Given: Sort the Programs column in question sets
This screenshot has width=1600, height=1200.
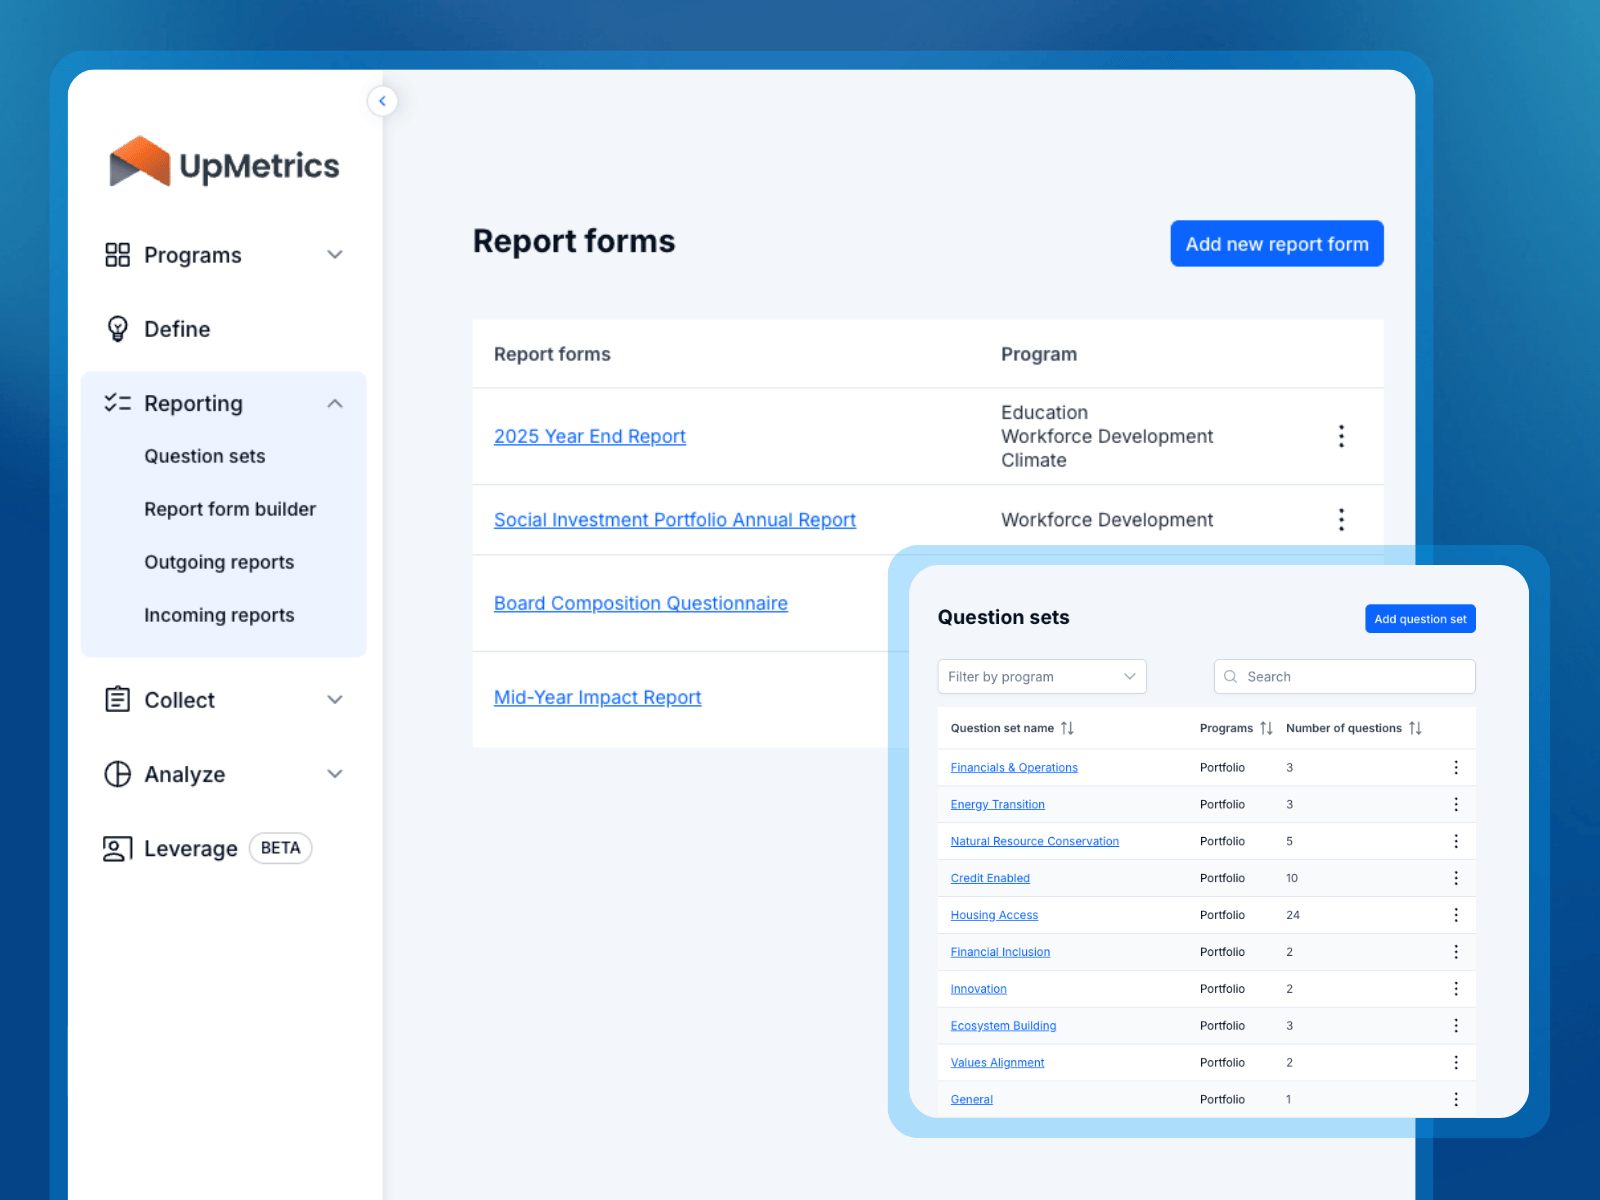Looking at the screenshot, I should click(x=1266, y=728).
